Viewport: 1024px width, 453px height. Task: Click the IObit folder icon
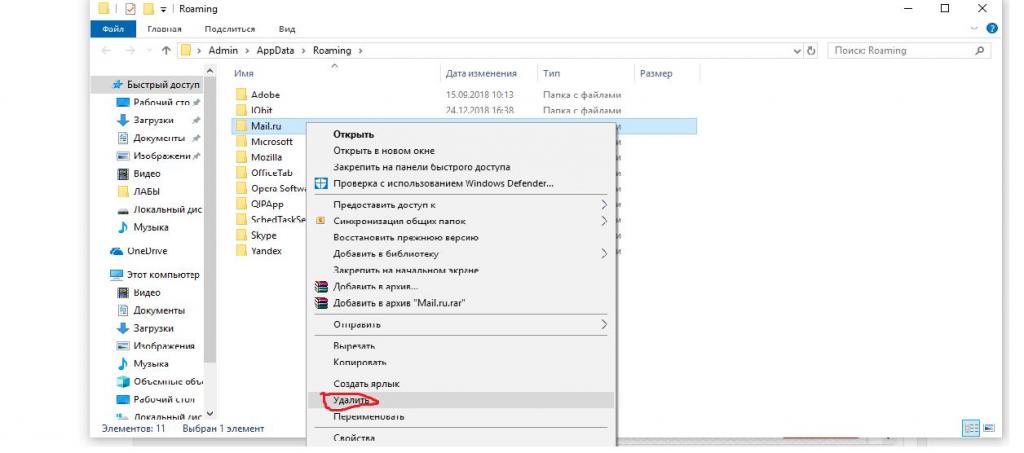click(241, 110)
